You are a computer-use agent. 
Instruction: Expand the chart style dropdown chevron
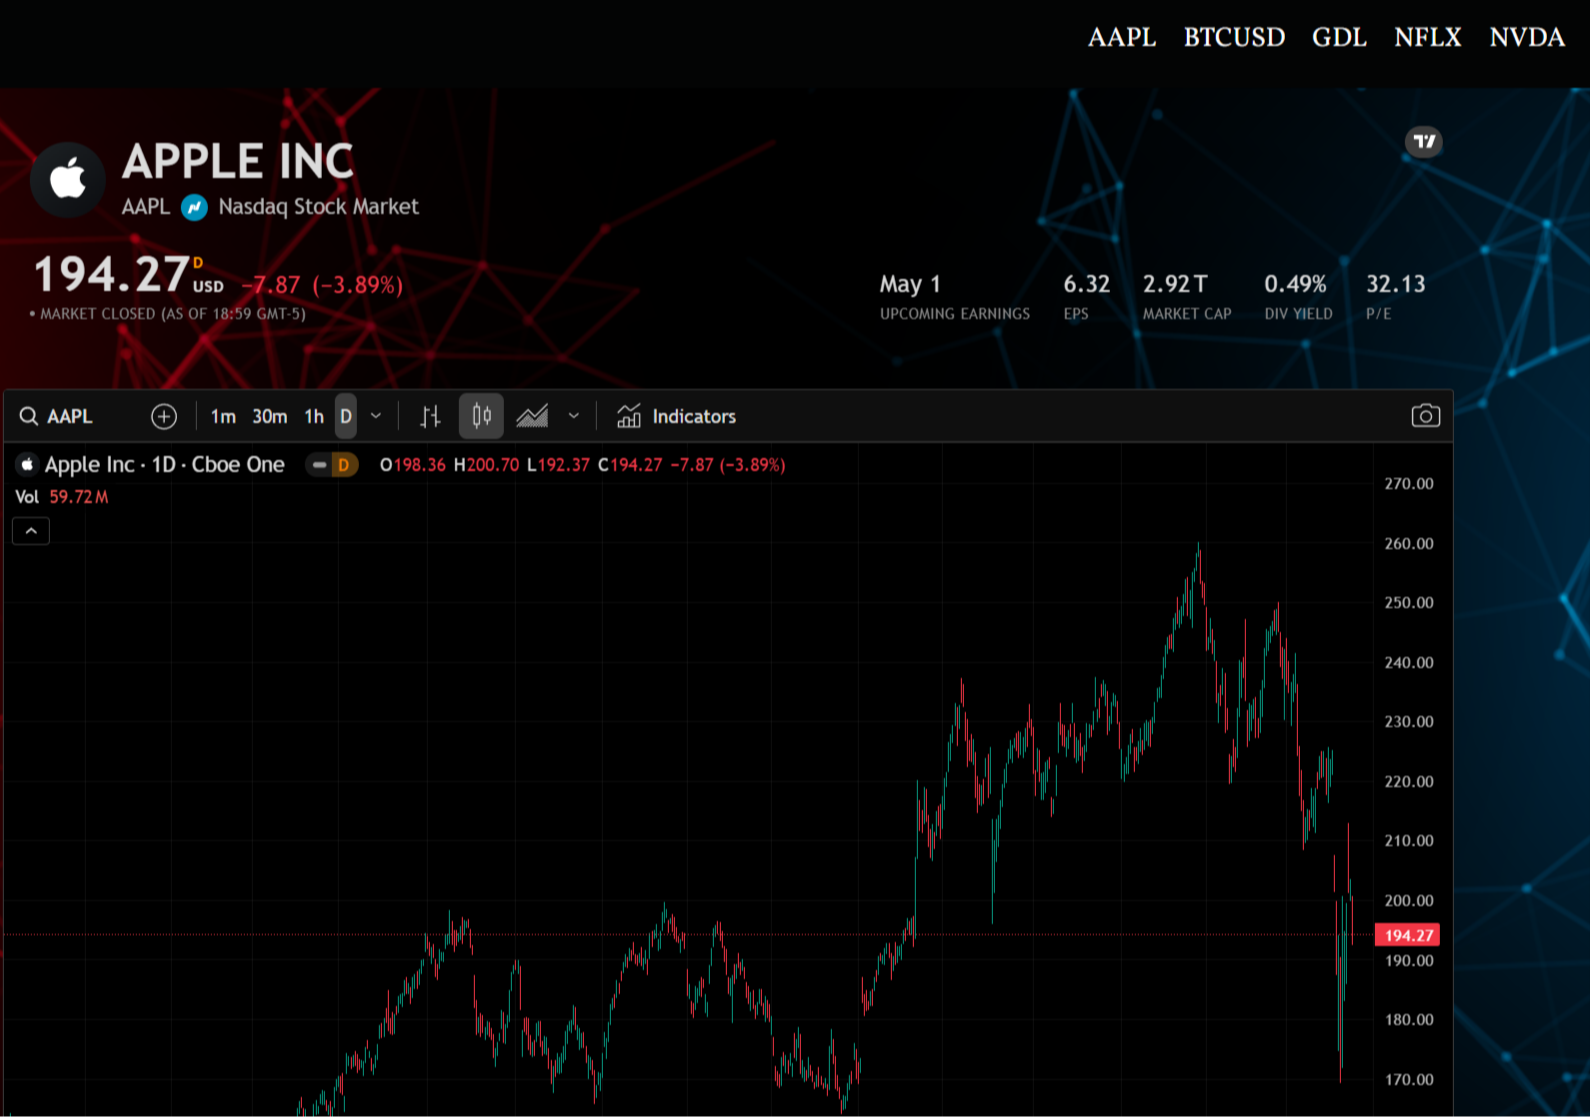pyautogui.click(x=574, y=416)
